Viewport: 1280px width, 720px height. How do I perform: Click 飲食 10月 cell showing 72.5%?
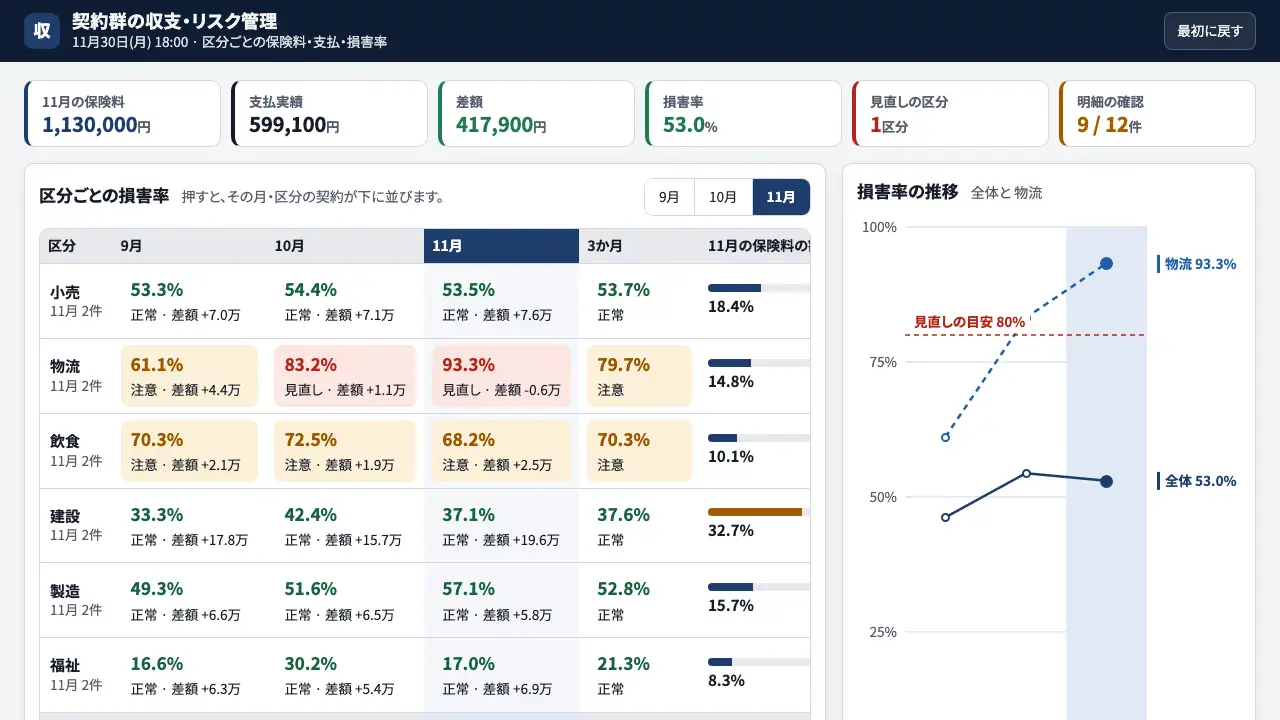click(345, 451)
